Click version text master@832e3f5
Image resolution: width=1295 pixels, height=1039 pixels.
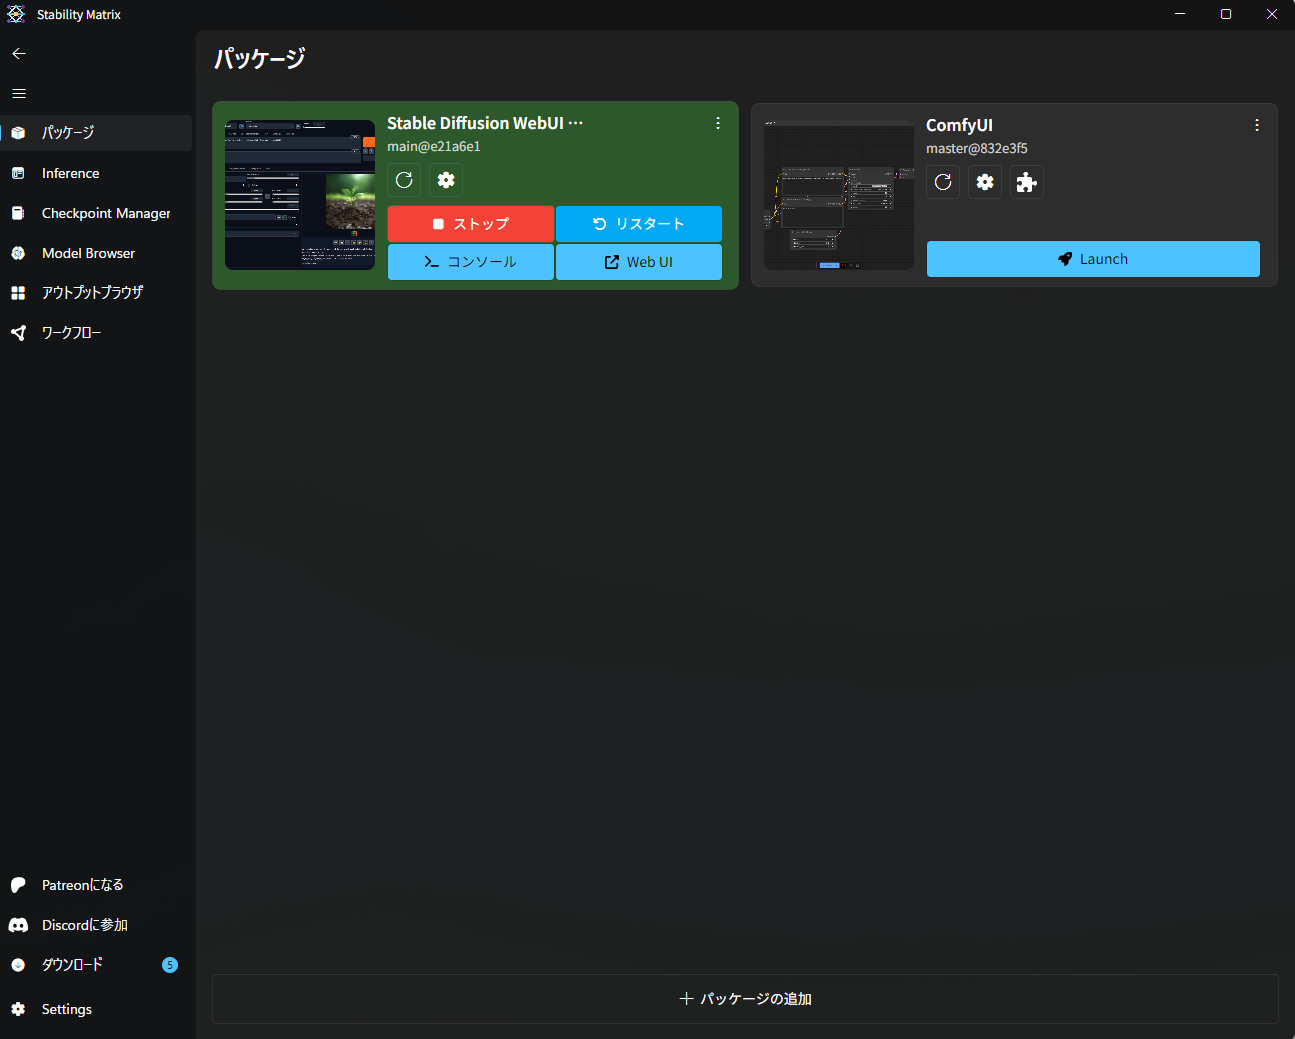(977, 148)
